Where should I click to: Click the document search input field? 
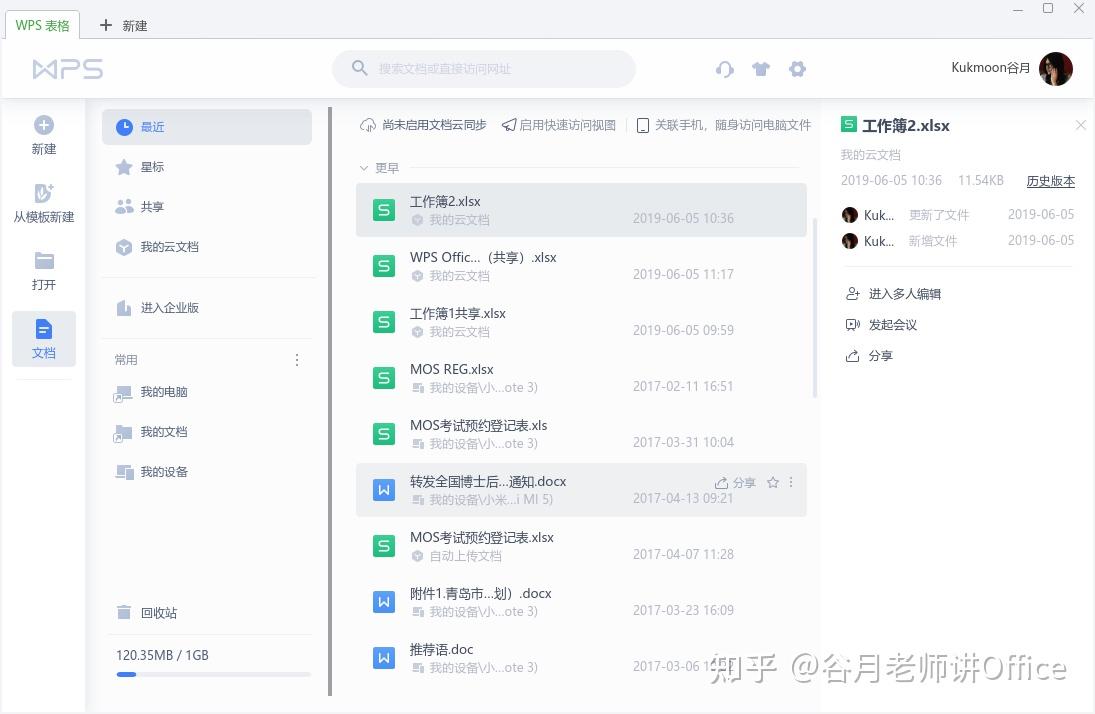tap(483, 68)
